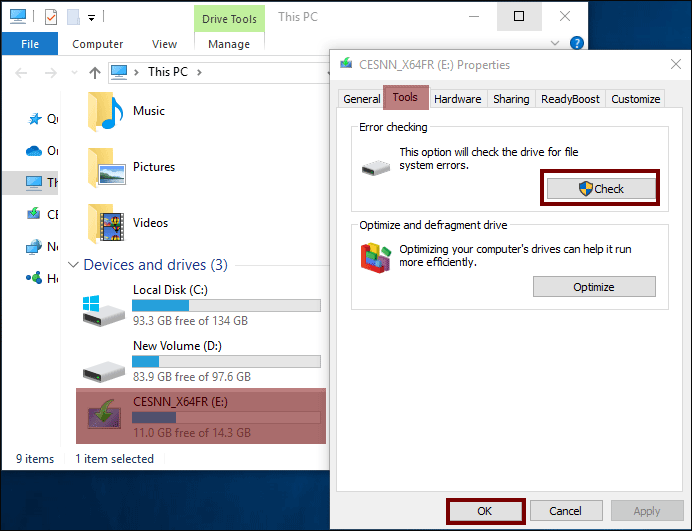Click the Check button for error checking
Screen dimensions: 692x531
click(x=601, y=189)
